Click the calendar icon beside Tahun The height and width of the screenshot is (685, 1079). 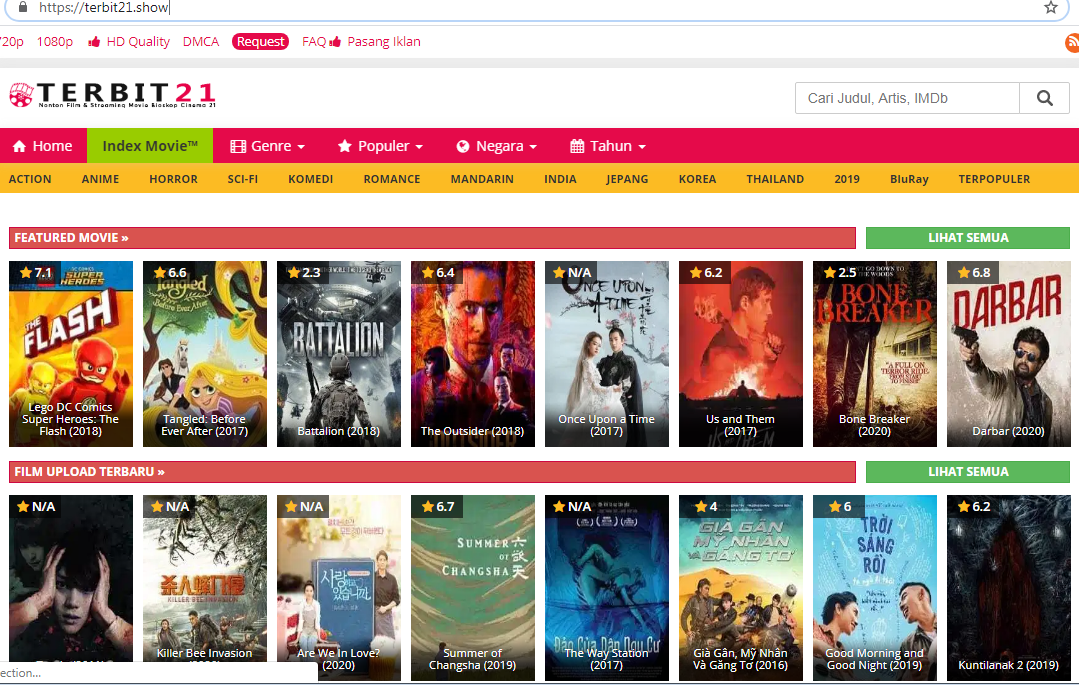577,146
